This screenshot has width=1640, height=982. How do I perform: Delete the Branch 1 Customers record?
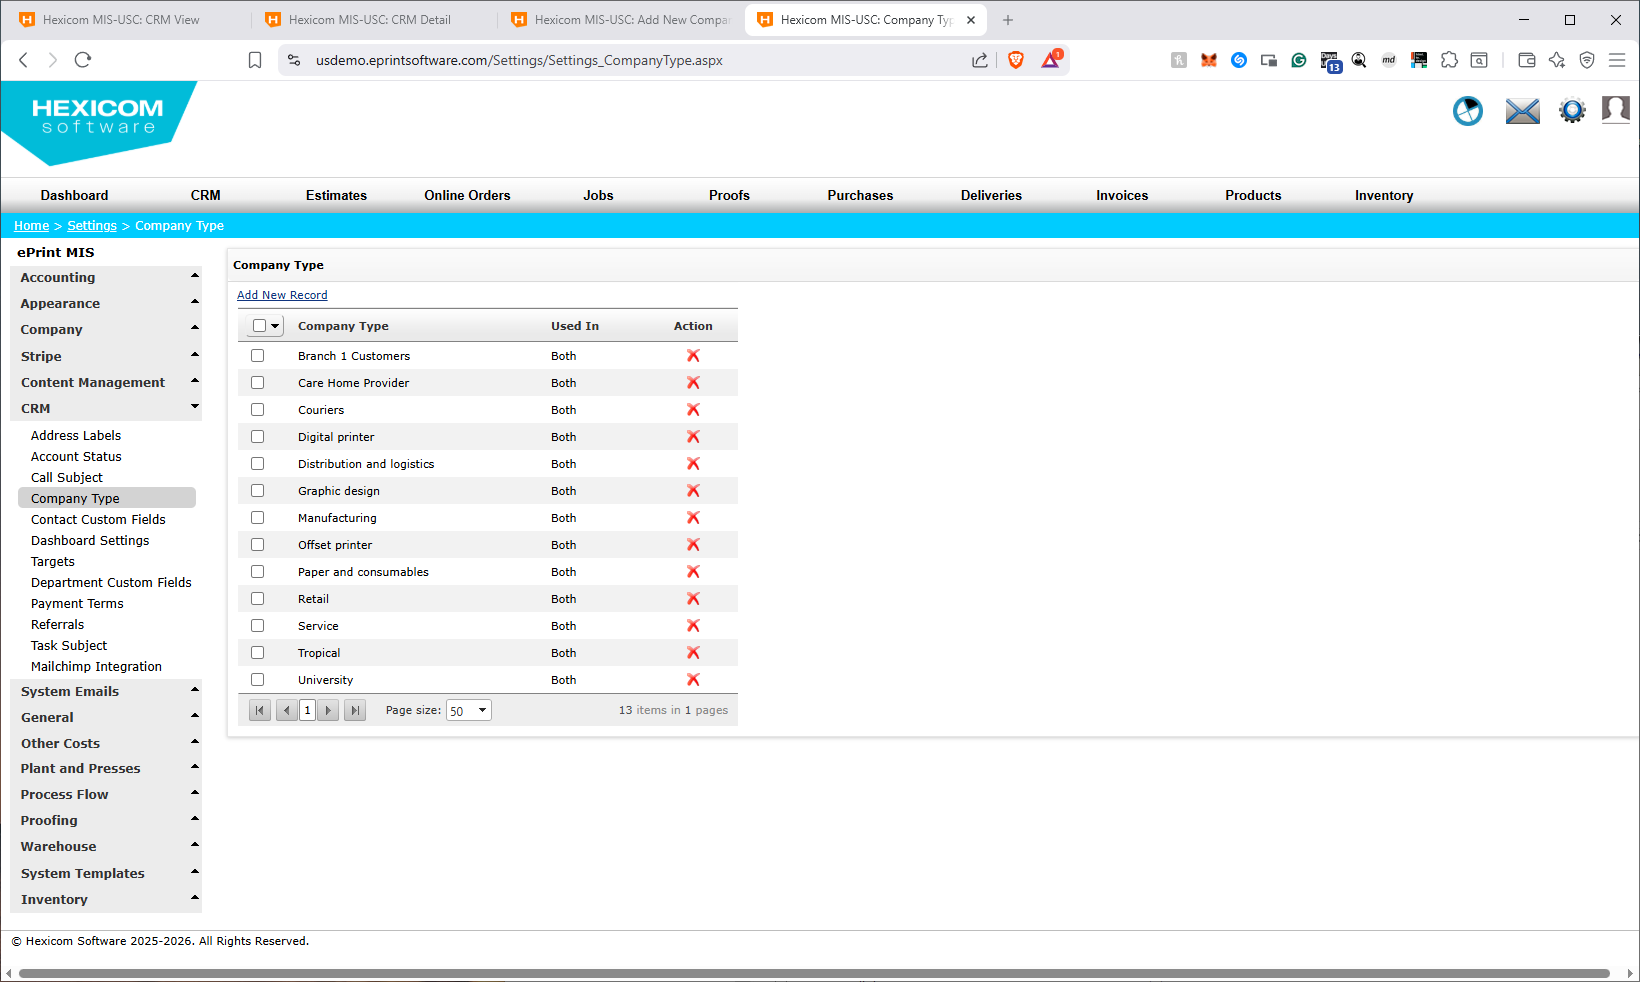click(x=693, y=356)
